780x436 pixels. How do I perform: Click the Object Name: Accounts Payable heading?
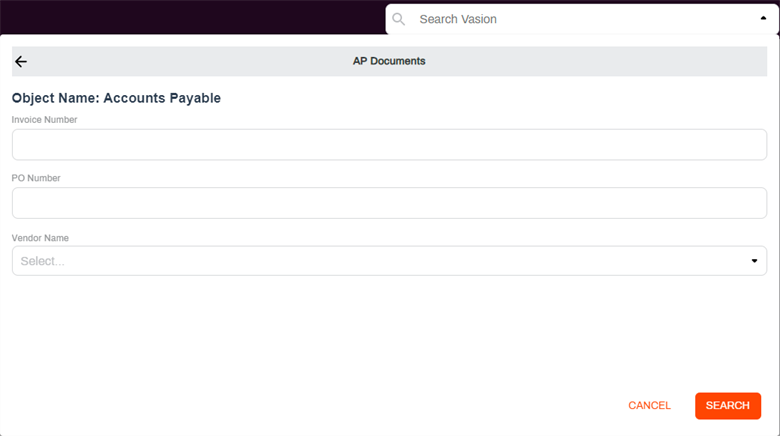[116, 98]
